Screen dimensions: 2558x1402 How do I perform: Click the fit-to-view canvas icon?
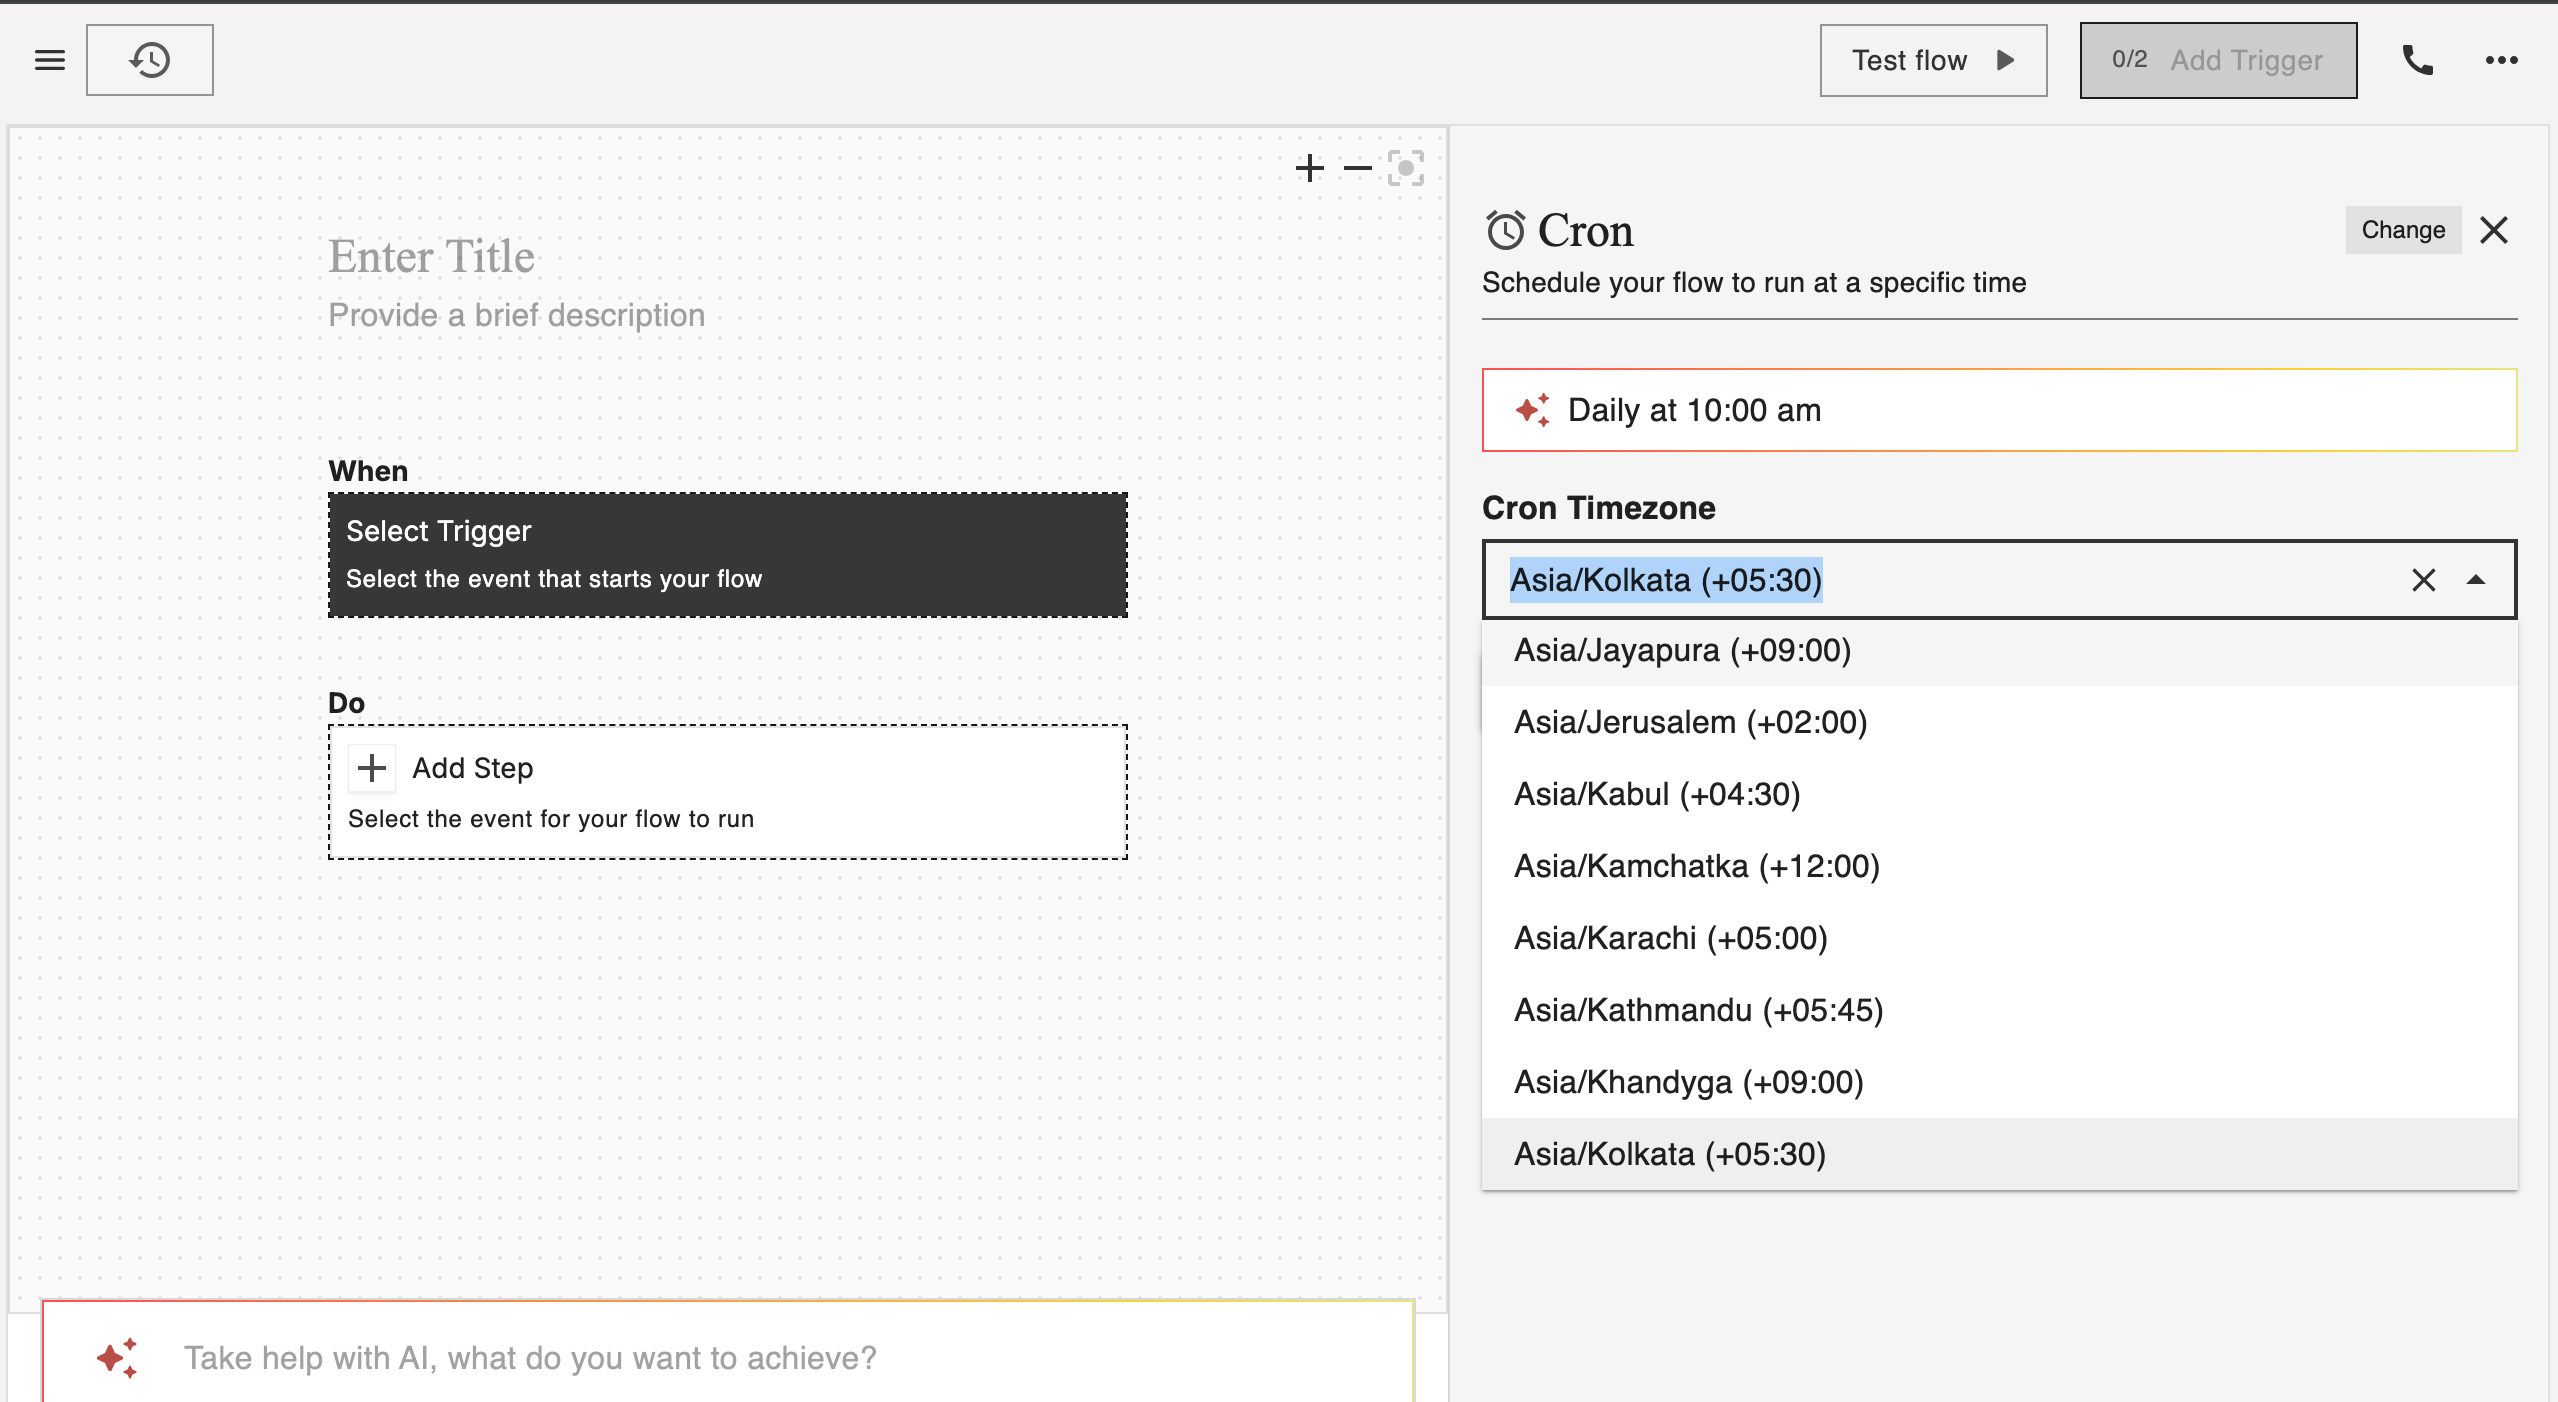[1405, 168]
